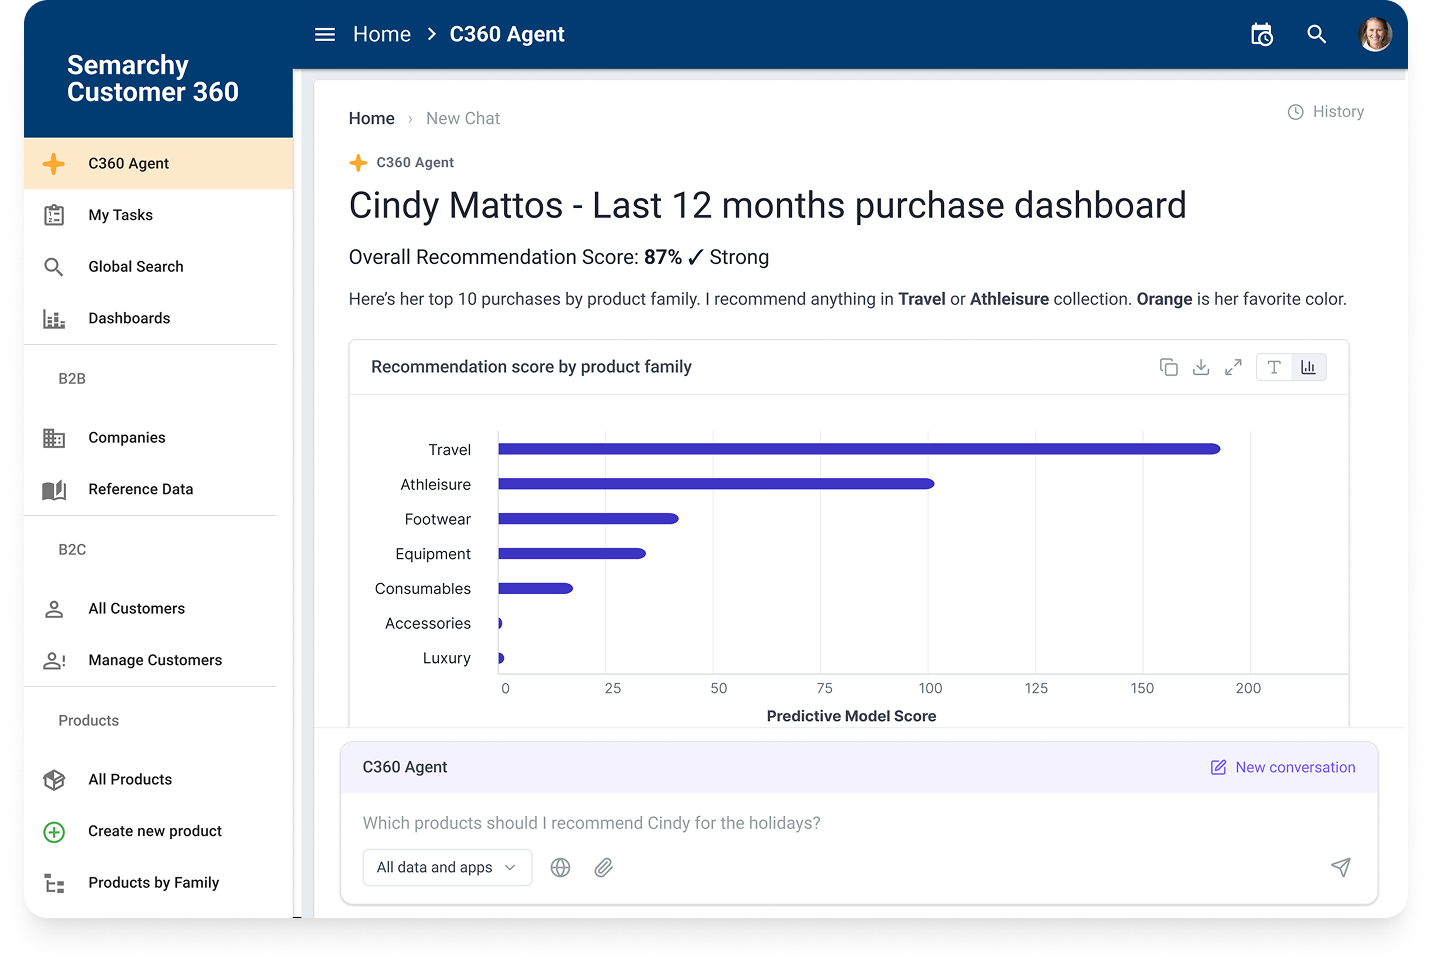
Task: Click the Footwear bar in chart
Action: coord(588,519)
